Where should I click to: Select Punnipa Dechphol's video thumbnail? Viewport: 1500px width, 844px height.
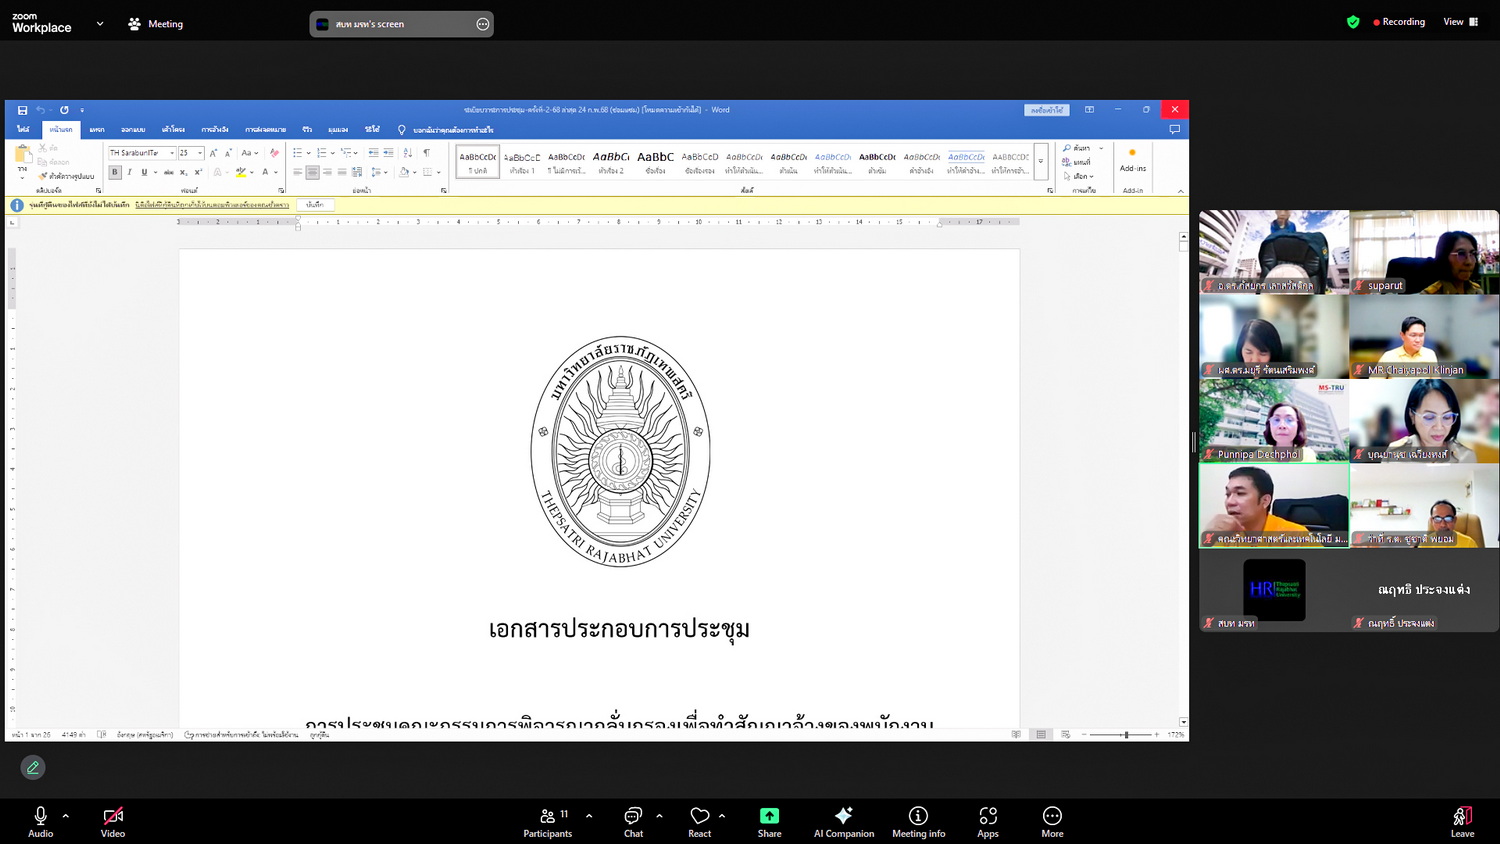point(1274,420)
